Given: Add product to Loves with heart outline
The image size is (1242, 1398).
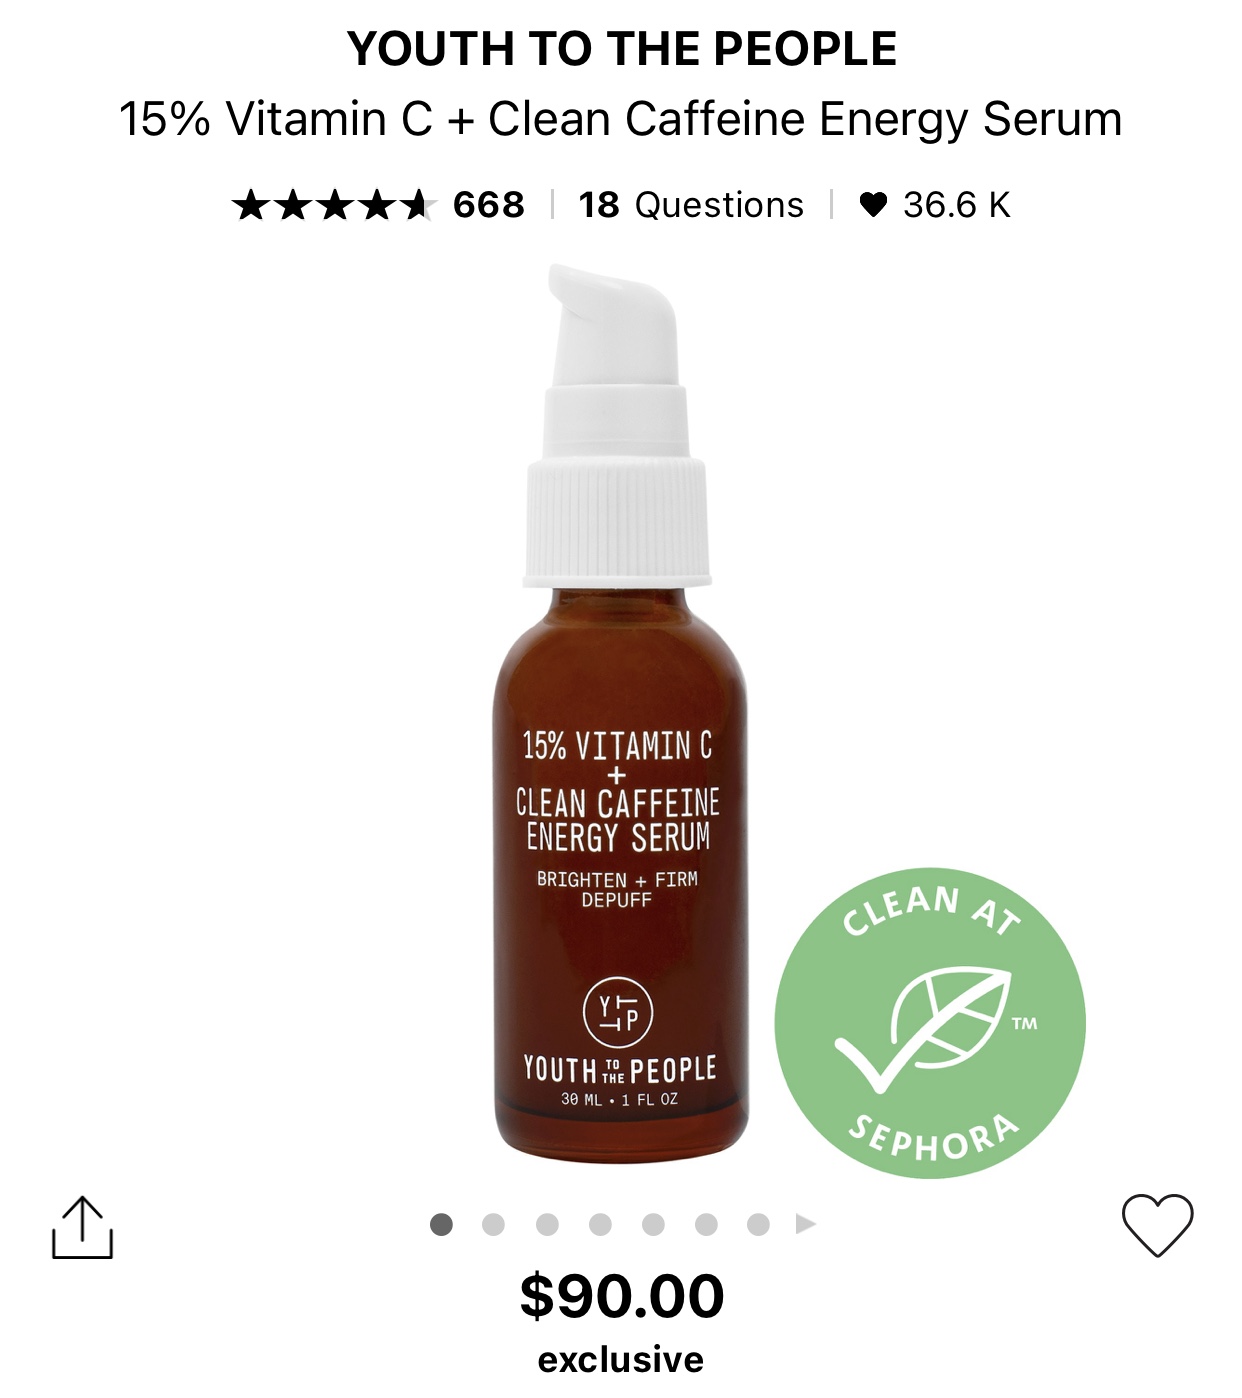Looking at the screenshot, I should (1157, 1225).
